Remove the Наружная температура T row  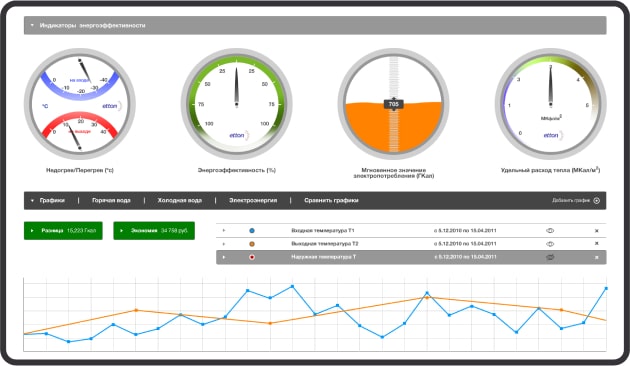597,257
